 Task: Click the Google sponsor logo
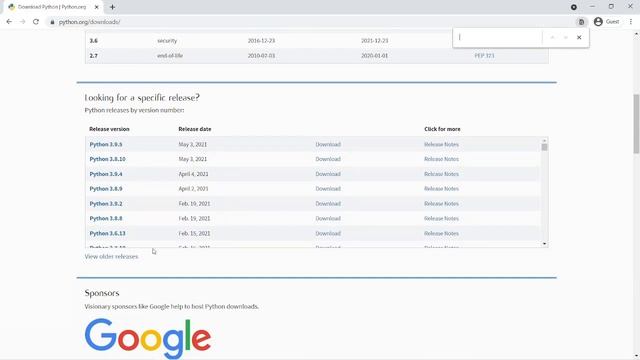coord(148,338)
